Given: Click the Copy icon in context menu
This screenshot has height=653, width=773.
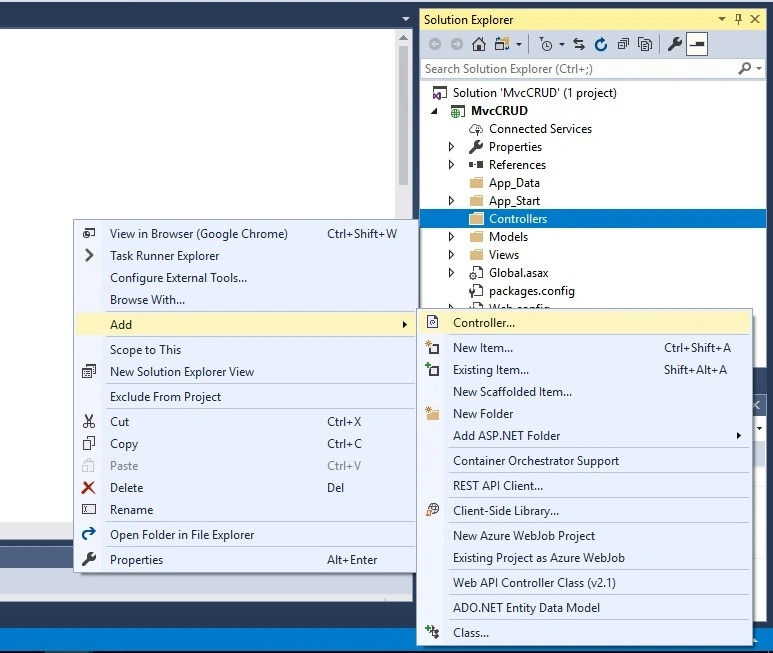Looking at the screenshot, I should point(89,444).
